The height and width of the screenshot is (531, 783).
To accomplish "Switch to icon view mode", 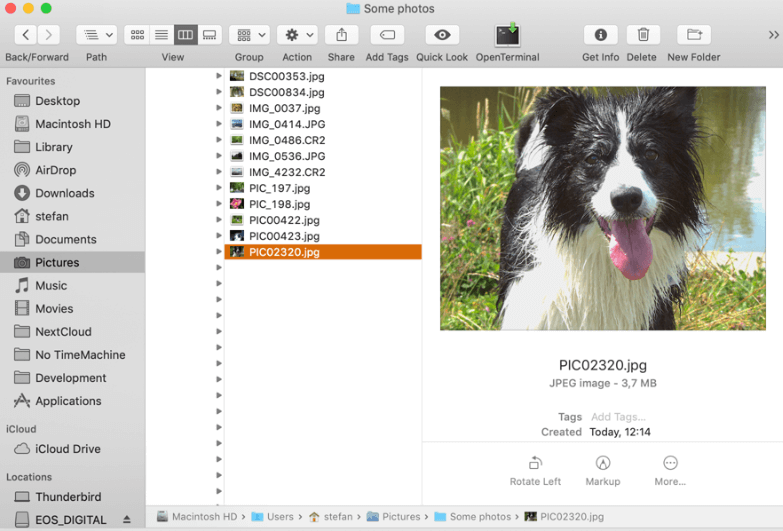I will point(137,35).
